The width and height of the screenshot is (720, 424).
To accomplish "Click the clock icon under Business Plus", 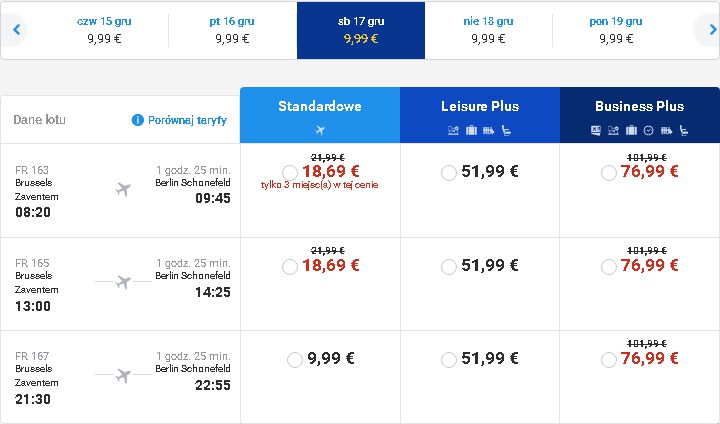I will [648, 130].
